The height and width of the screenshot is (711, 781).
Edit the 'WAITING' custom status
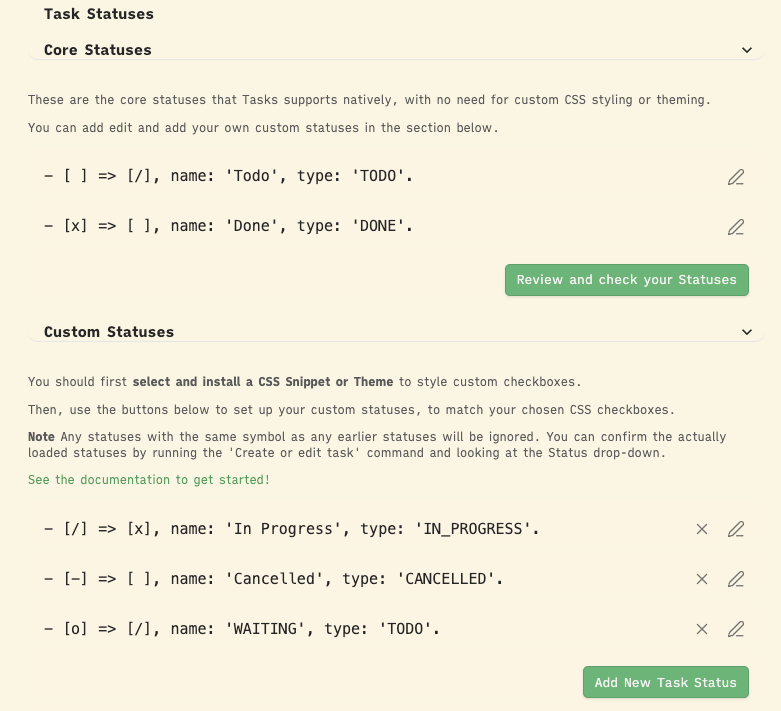click(x=736, y=629)
